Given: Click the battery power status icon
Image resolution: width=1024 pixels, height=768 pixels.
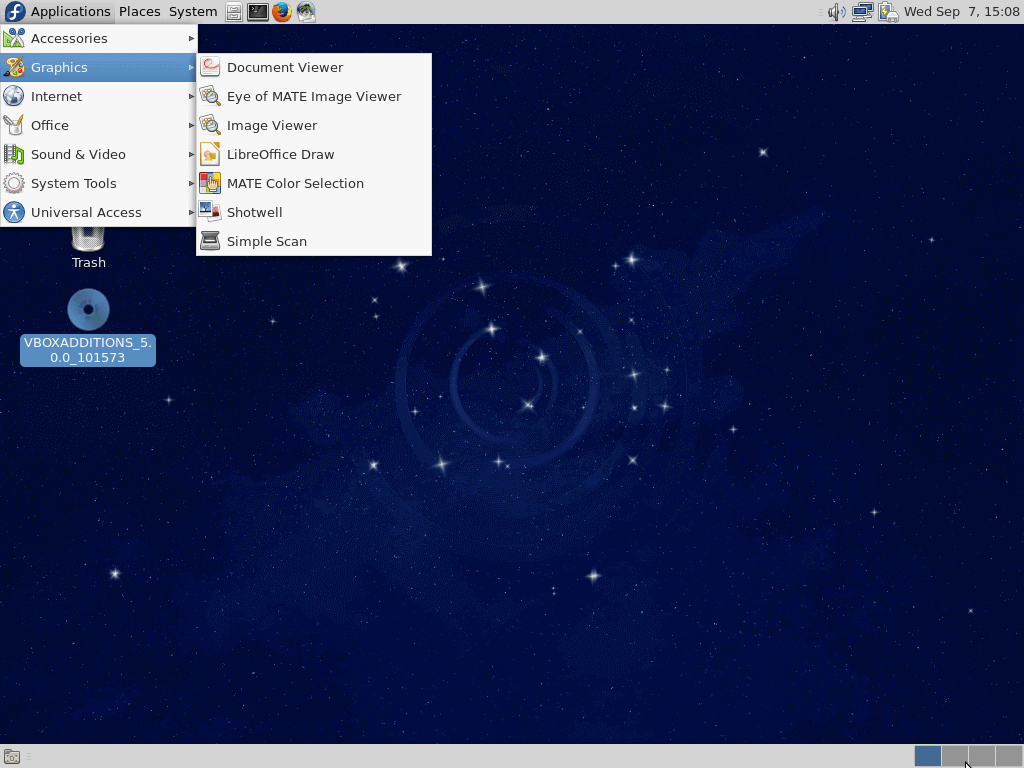Looking at the screenshot, I should [x=887, y=12].
